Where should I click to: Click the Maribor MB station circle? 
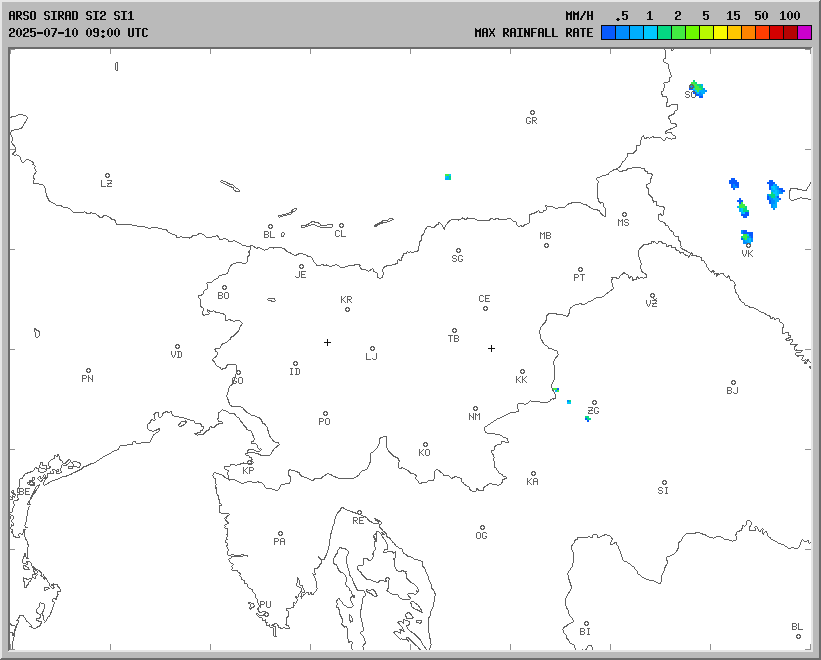pyautogui.click(x=546, y=245)
